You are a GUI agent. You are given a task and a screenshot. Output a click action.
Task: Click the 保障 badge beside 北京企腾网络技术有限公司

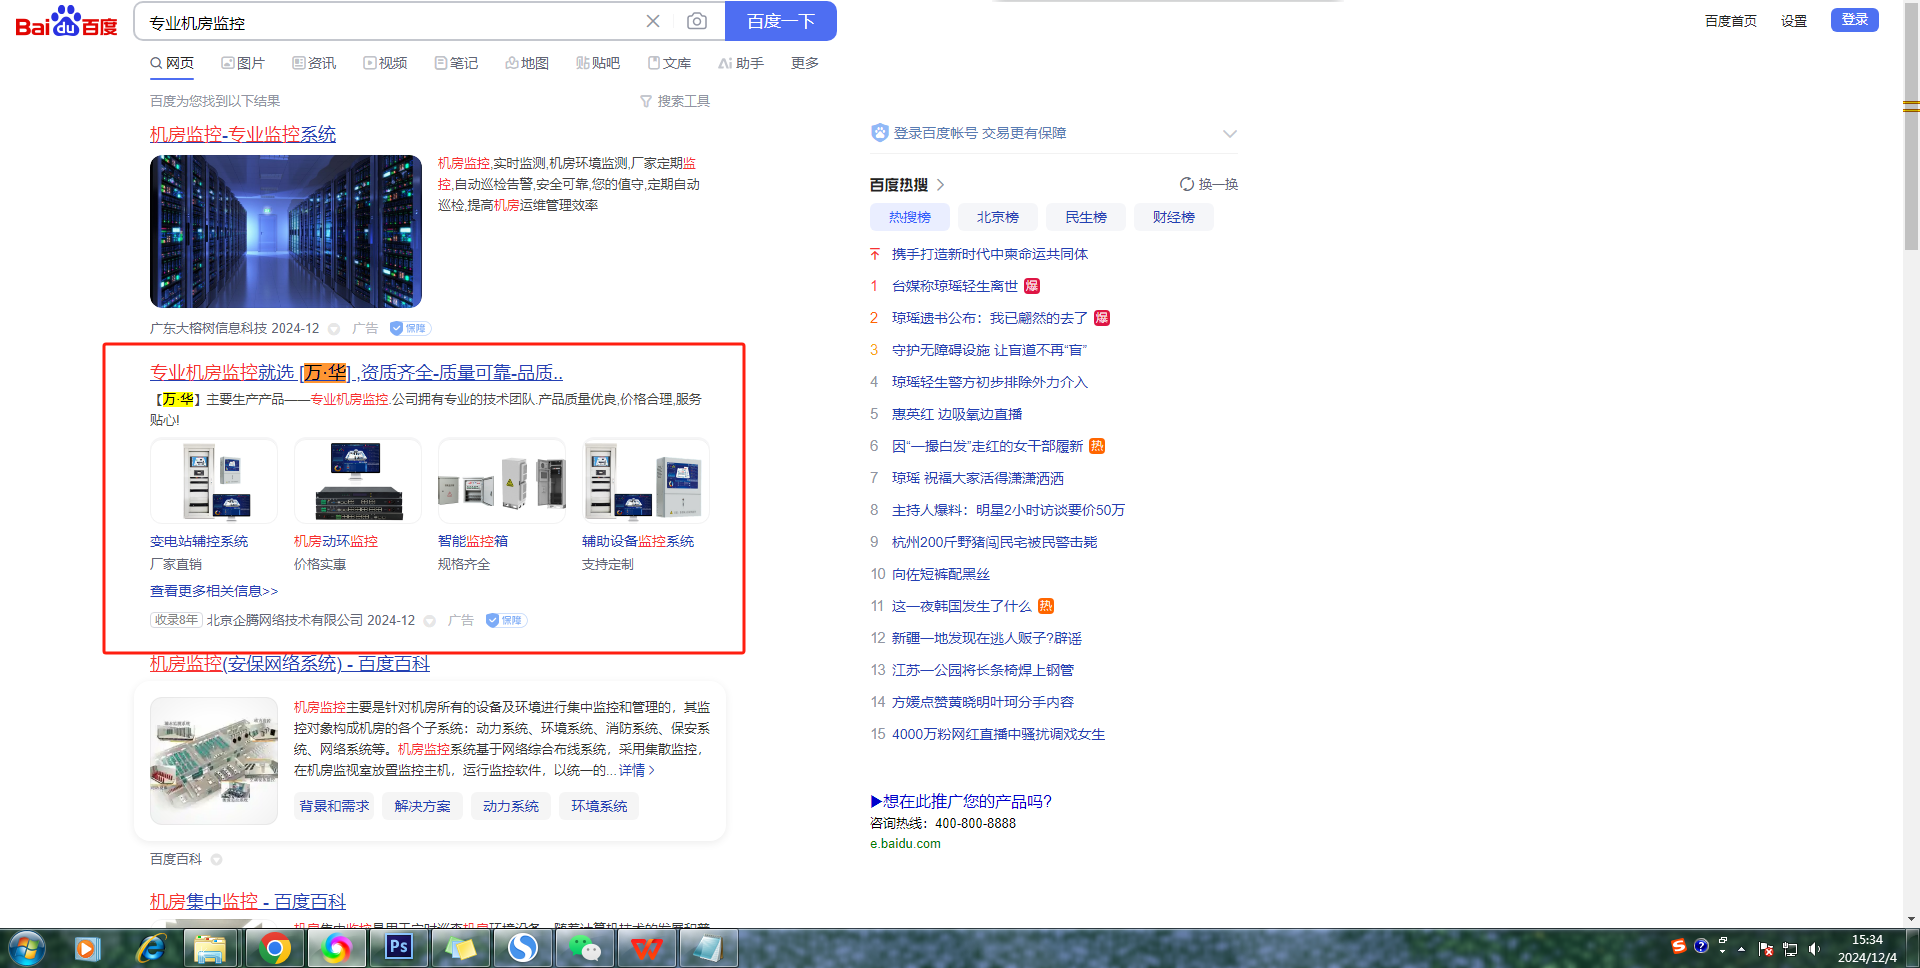point(506,620)
